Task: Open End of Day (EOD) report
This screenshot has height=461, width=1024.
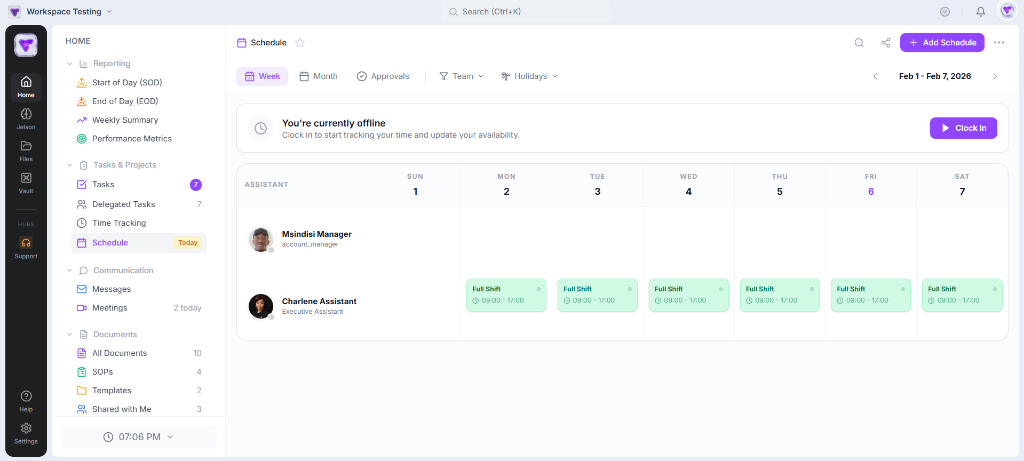Action: tap(138, 101)
